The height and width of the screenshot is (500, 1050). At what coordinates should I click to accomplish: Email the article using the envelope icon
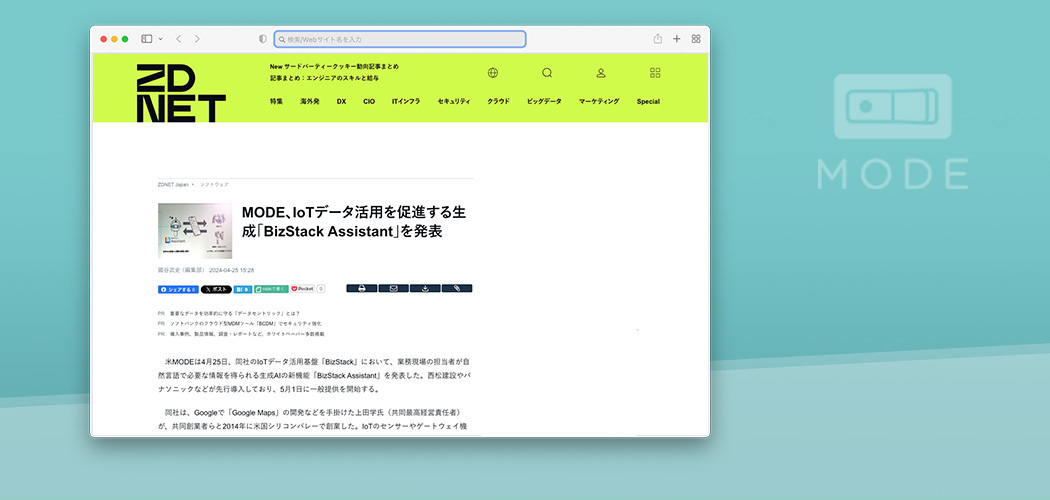pos(393,288)
